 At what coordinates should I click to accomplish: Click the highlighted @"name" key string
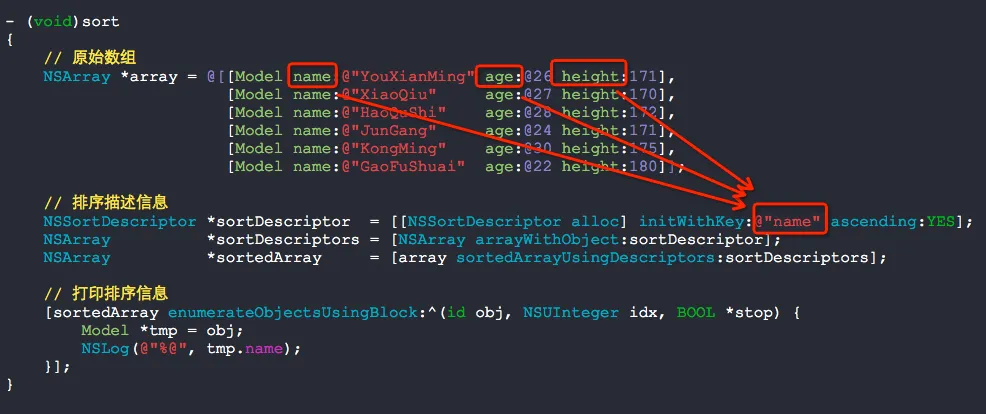(791, 221)
